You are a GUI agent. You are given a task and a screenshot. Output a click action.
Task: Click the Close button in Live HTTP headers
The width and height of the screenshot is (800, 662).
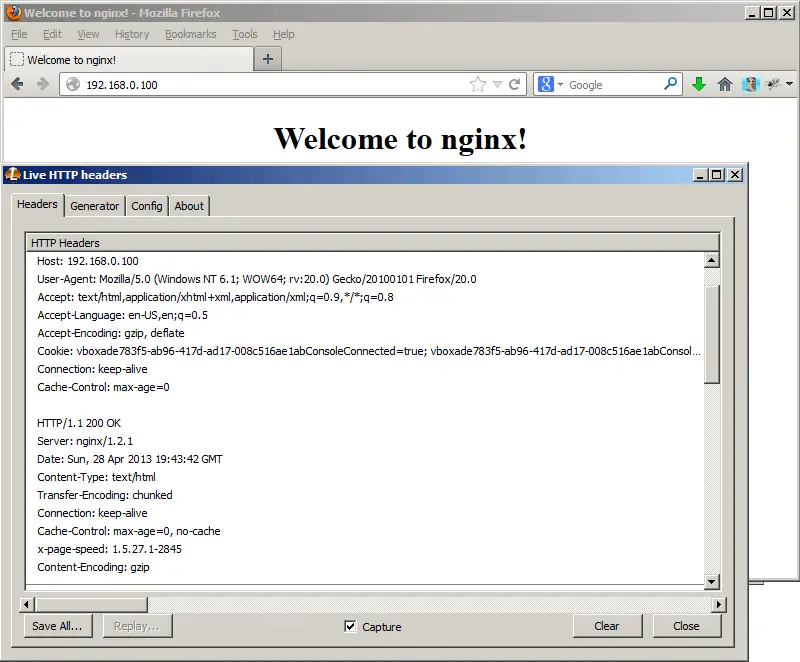tap(687, 626)
